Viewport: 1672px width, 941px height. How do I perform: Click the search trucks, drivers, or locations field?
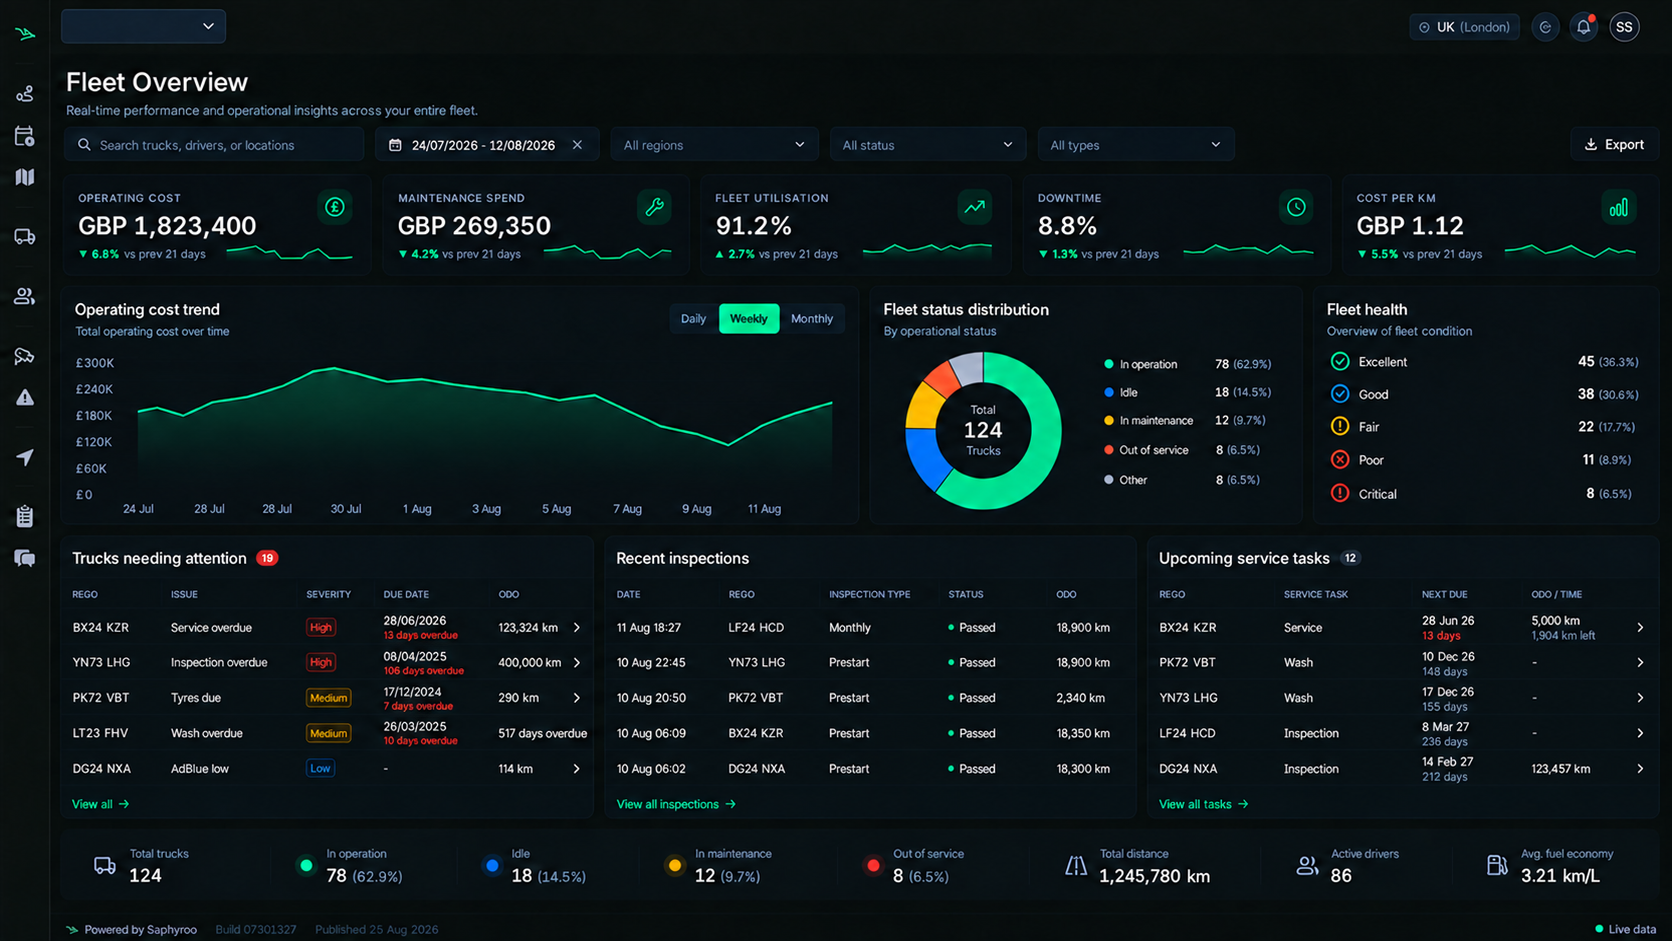tap(214, 145)
